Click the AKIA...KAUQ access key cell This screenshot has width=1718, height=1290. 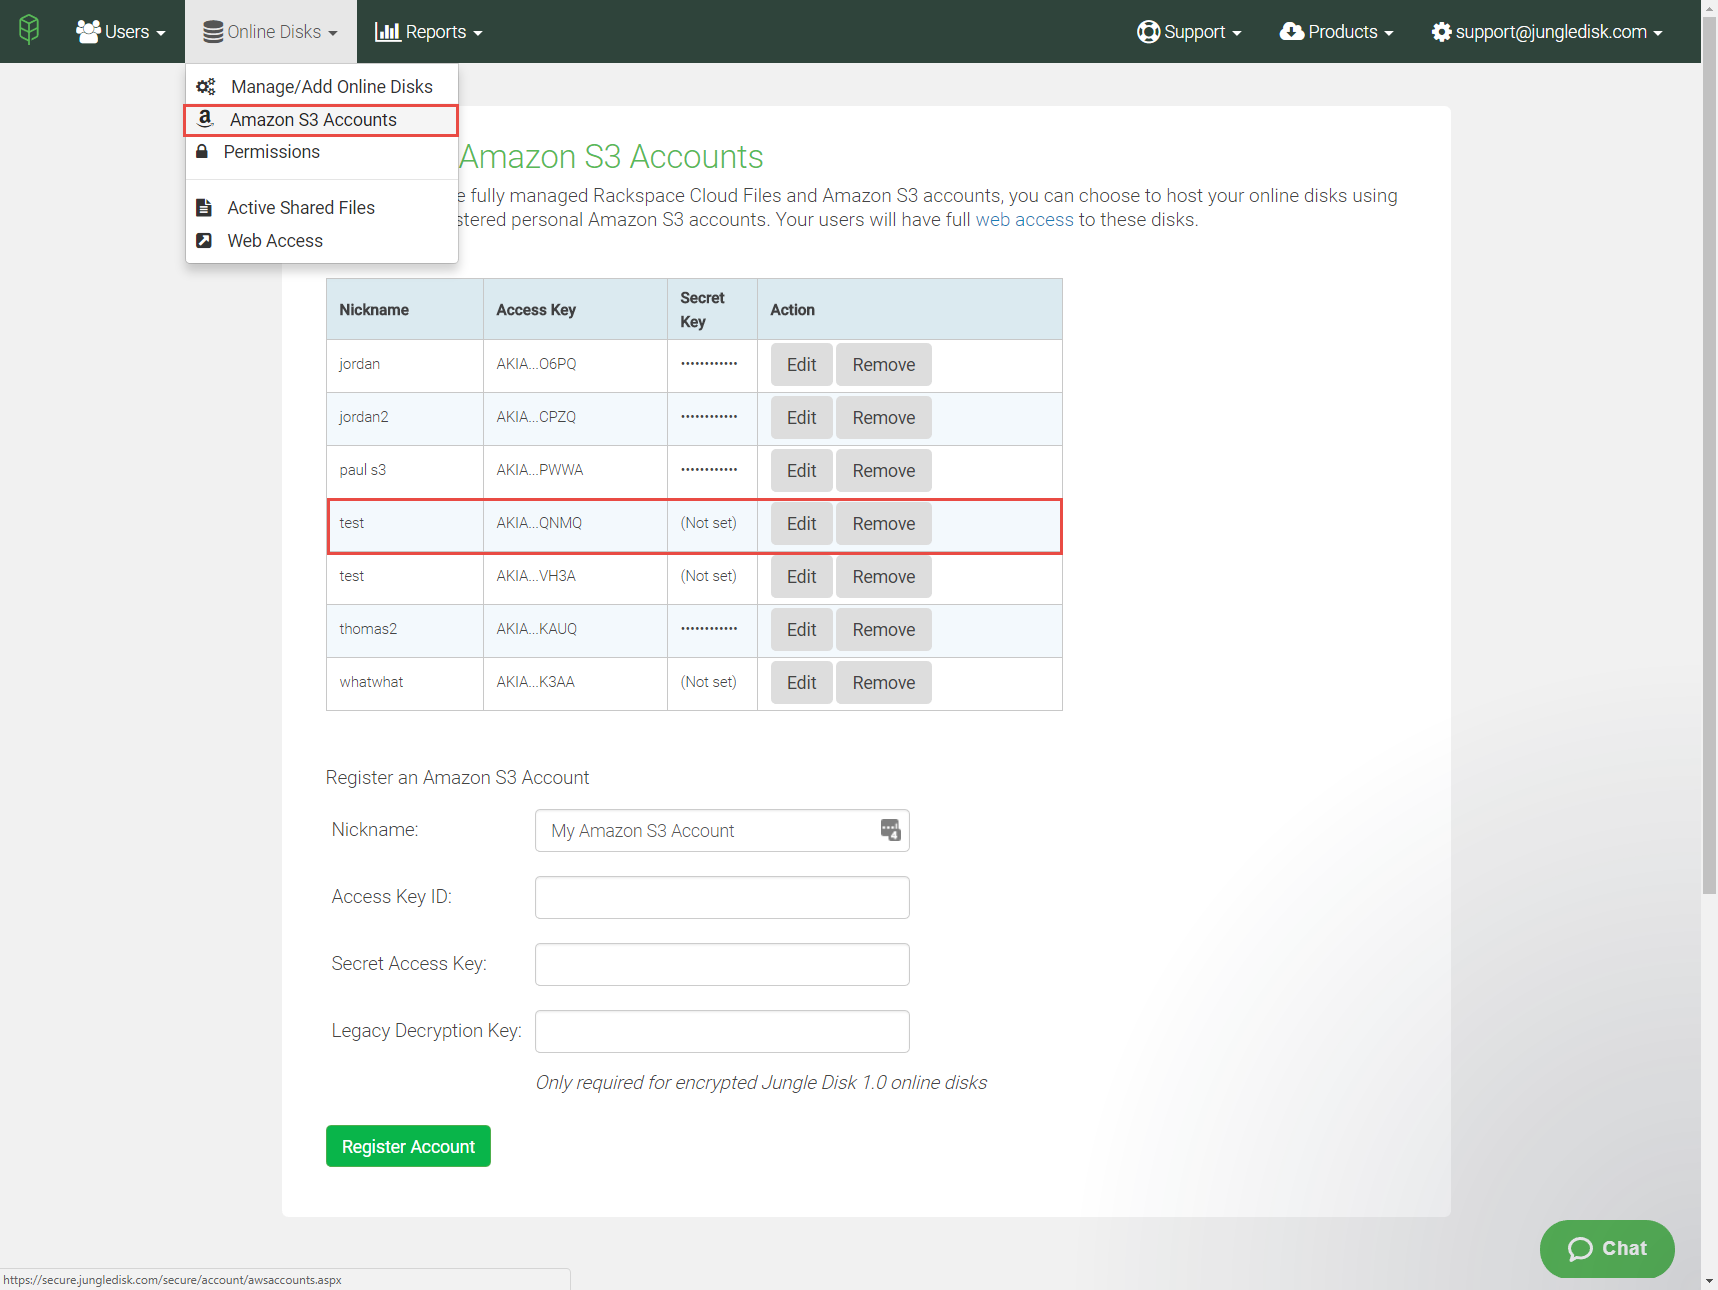(x=576, y=630)
